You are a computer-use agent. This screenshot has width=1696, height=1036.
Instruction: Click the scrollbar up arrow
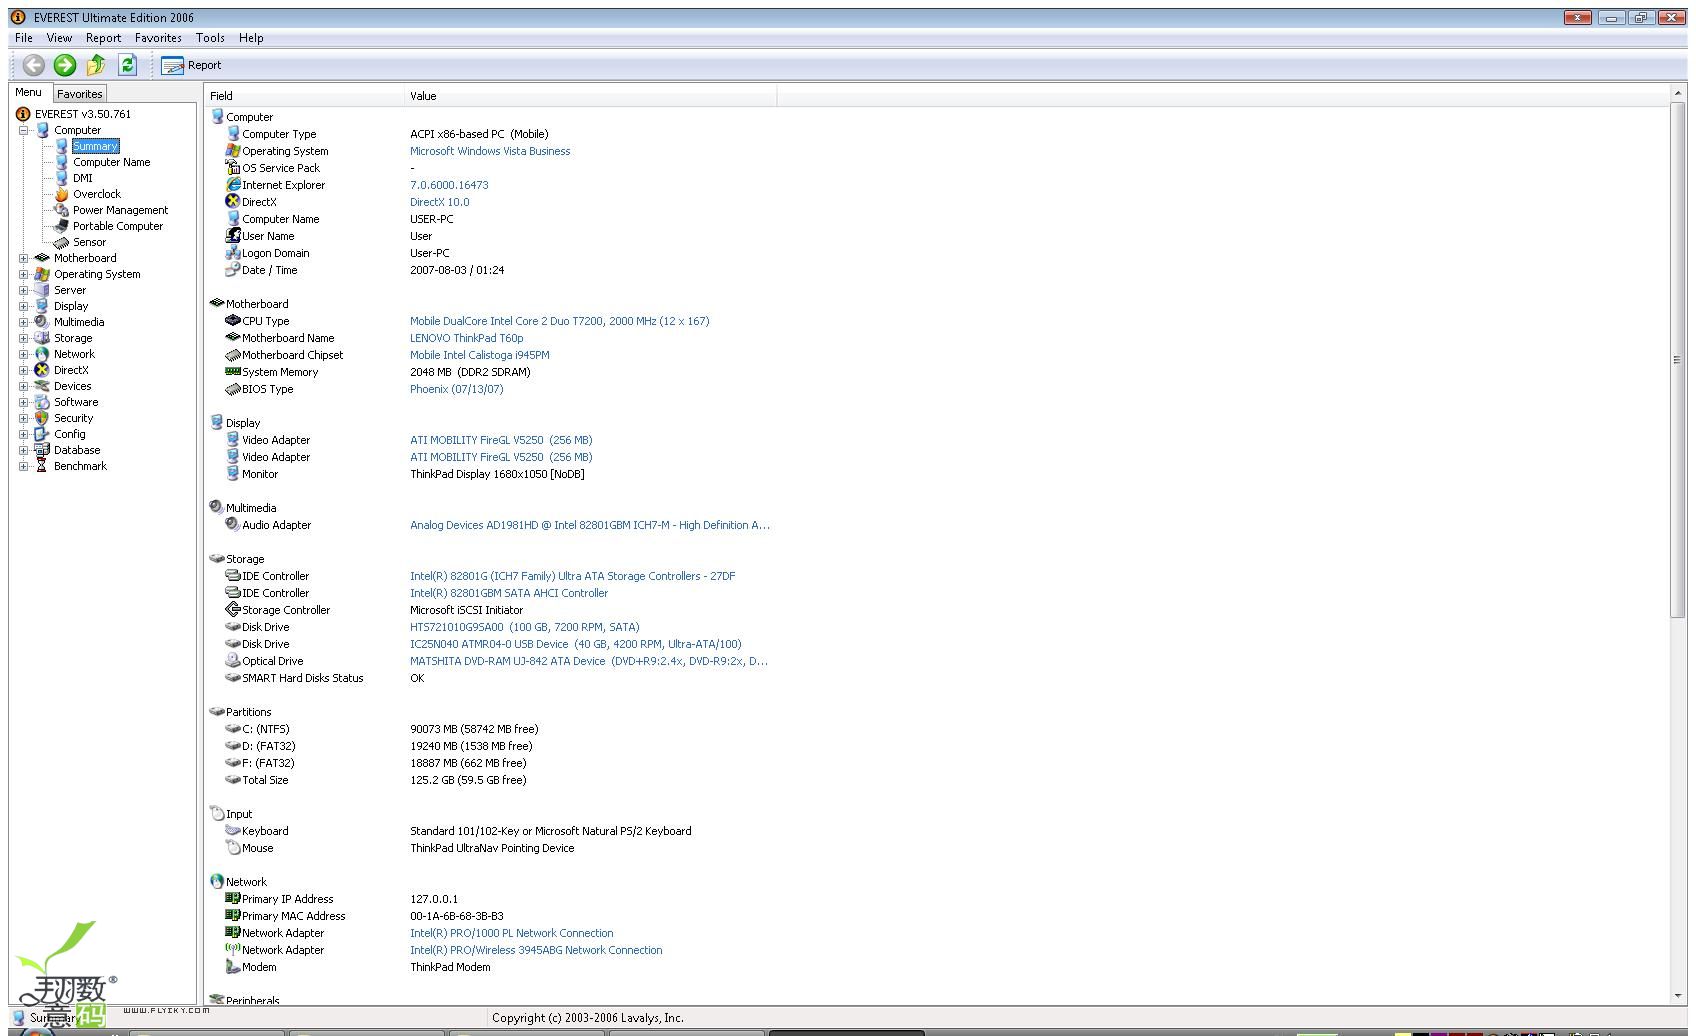point(1678,93)
